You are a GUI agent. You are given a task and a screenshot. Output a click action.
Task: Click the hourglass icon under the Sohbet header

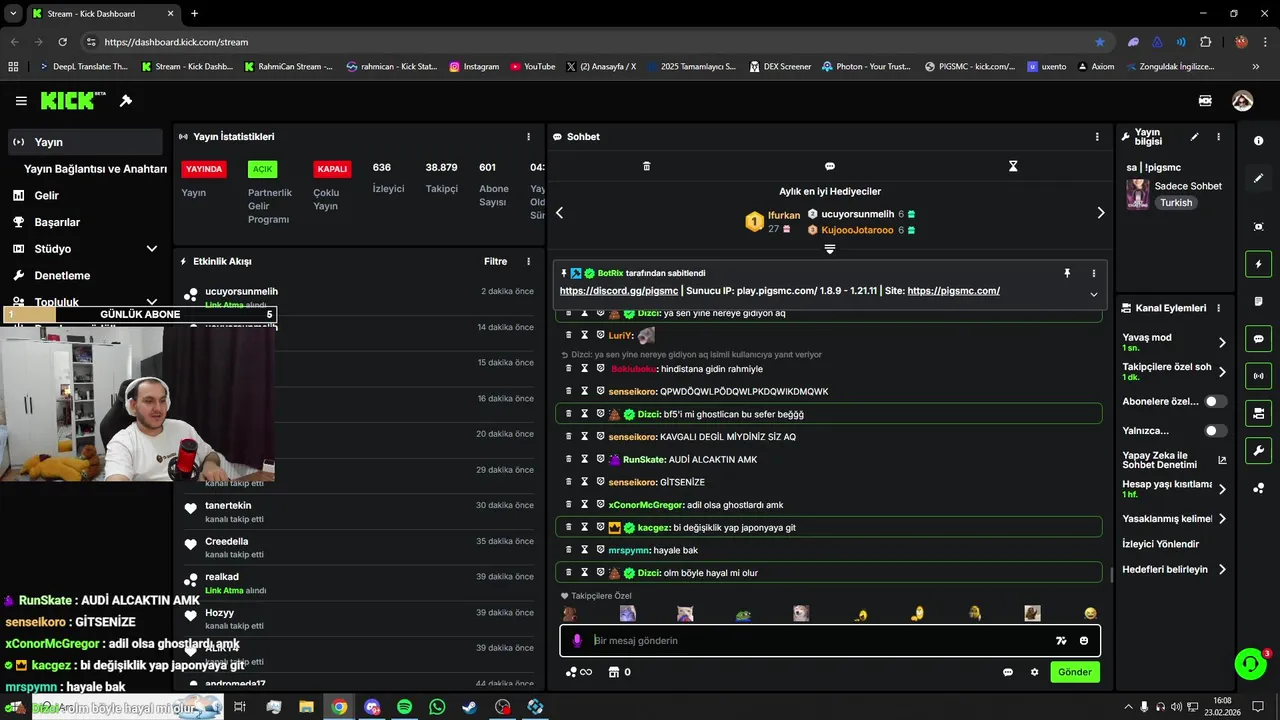[1013, 166]
